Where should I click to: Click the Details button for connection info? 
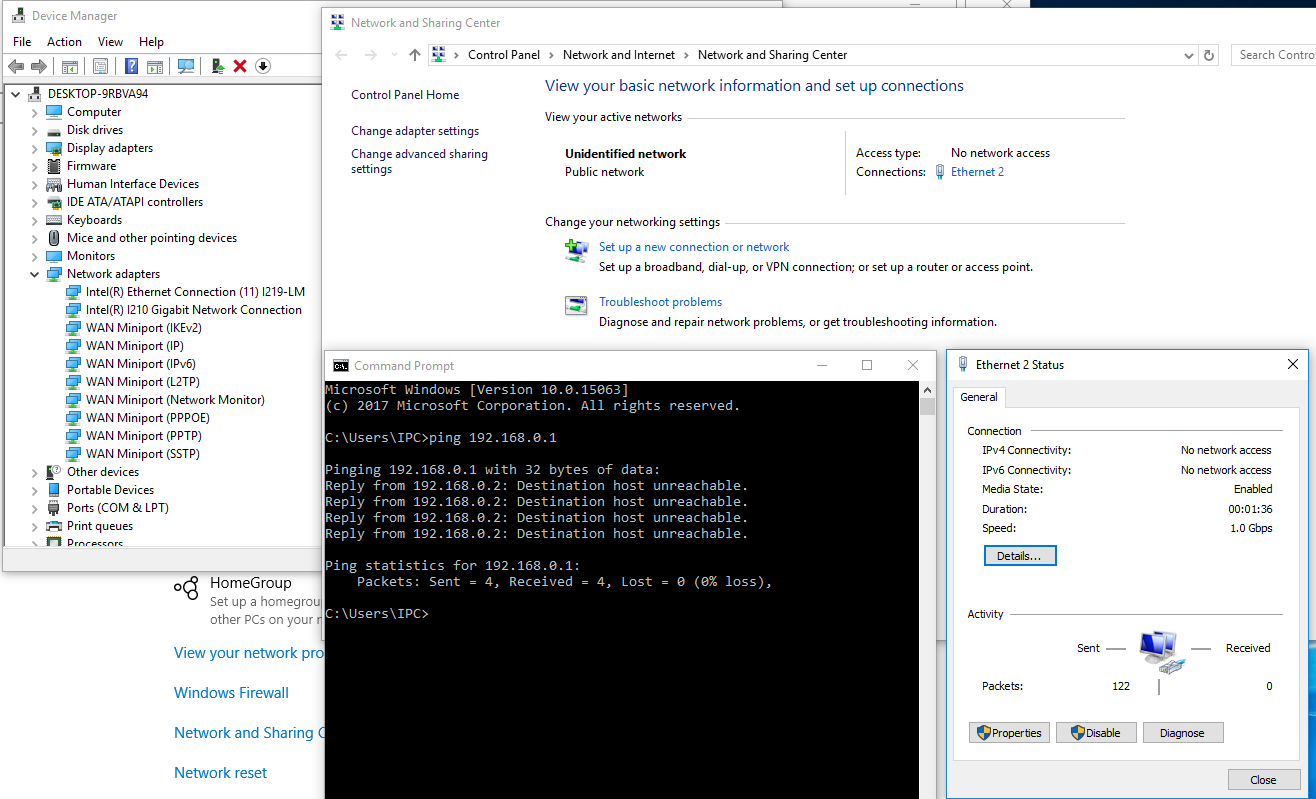click(1020, 555)
